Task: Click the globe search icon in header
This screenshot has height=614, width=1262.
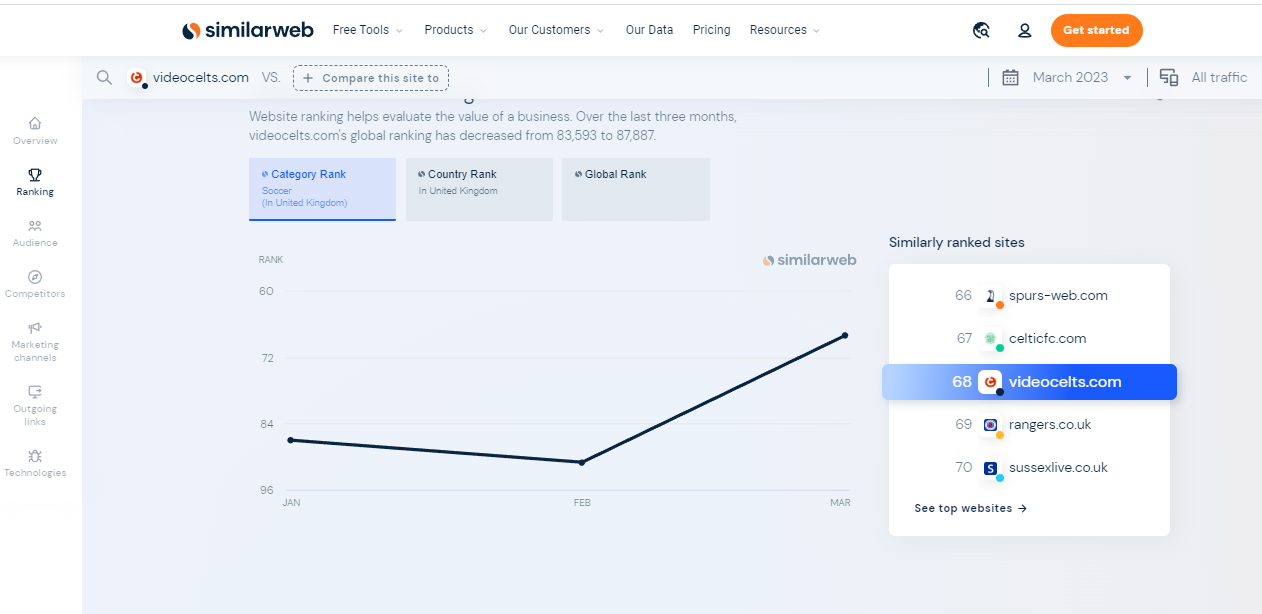Action: pos(981,31)
